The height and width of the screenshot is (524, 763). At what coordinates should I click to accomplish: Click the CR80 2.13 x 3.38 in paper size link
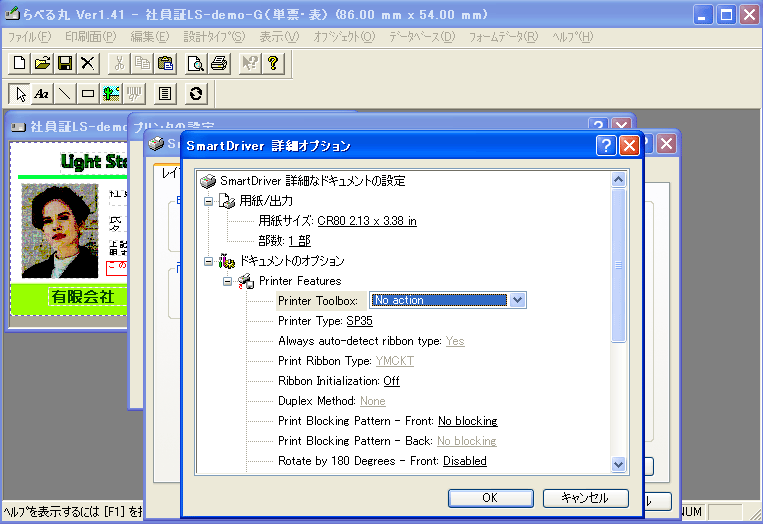click(367, 221)
